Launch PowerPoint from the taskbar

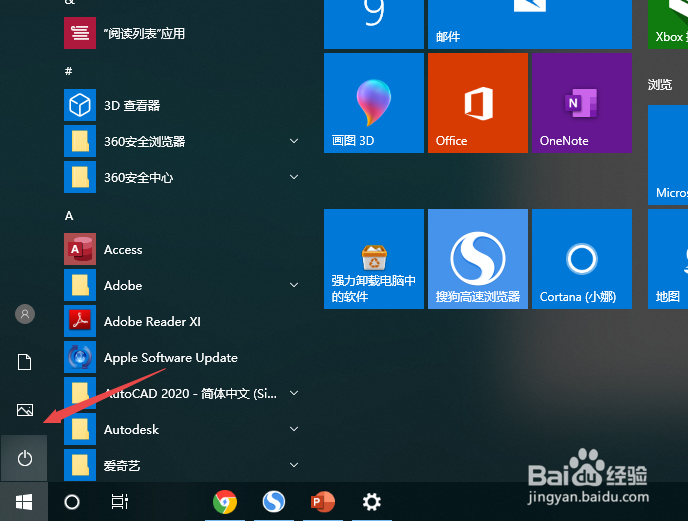click(322, 502)
